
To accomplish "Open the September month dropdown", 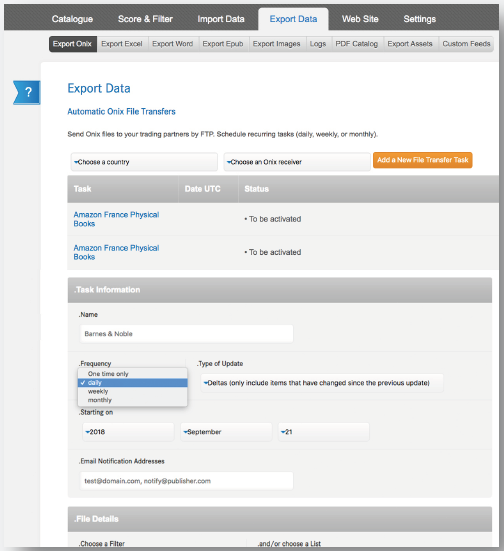I will click(226, 432).
